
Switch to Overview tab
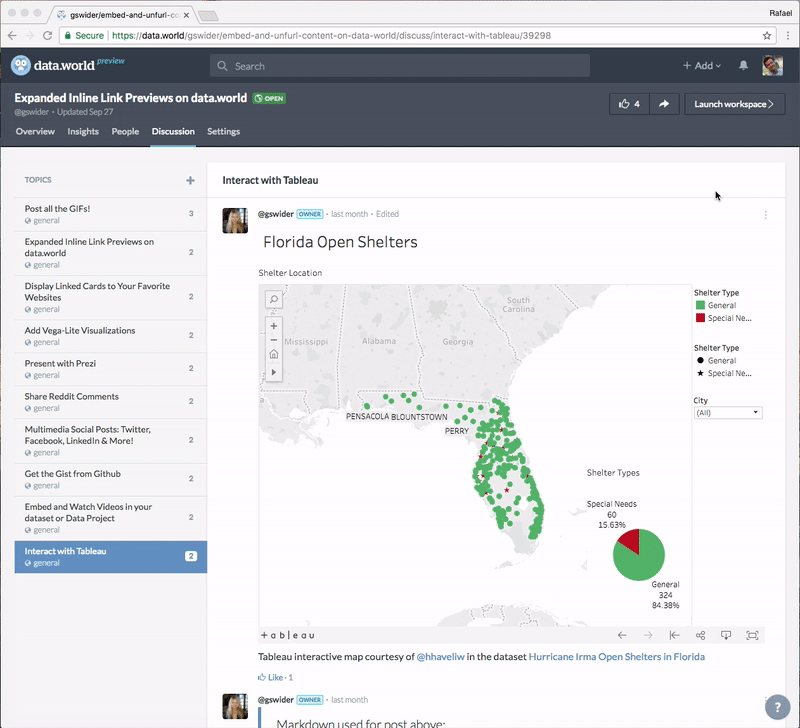[35, 131]
